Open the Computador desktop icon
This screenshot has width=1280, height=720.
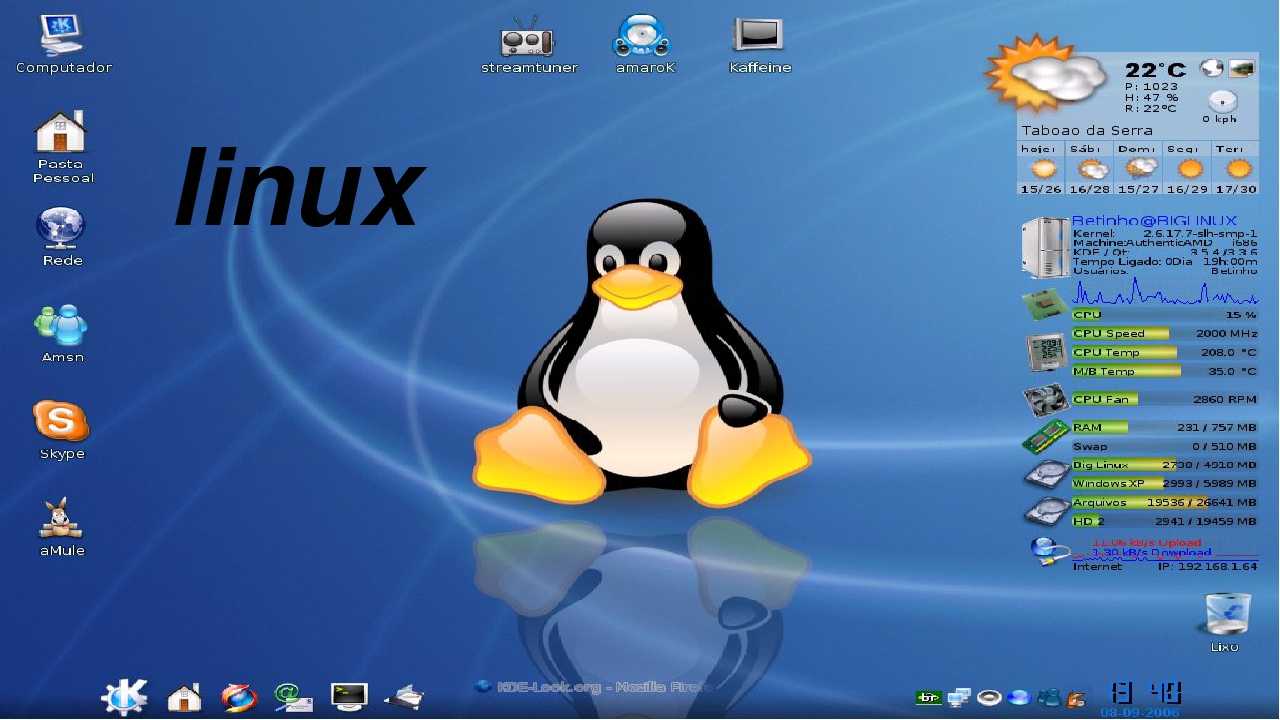(62, 44)
